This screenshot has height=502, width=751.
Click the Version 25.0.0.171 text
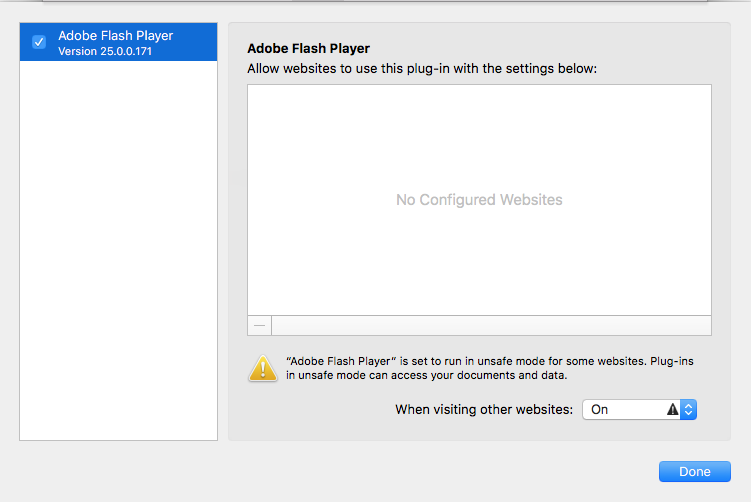(x=105, y=51)
